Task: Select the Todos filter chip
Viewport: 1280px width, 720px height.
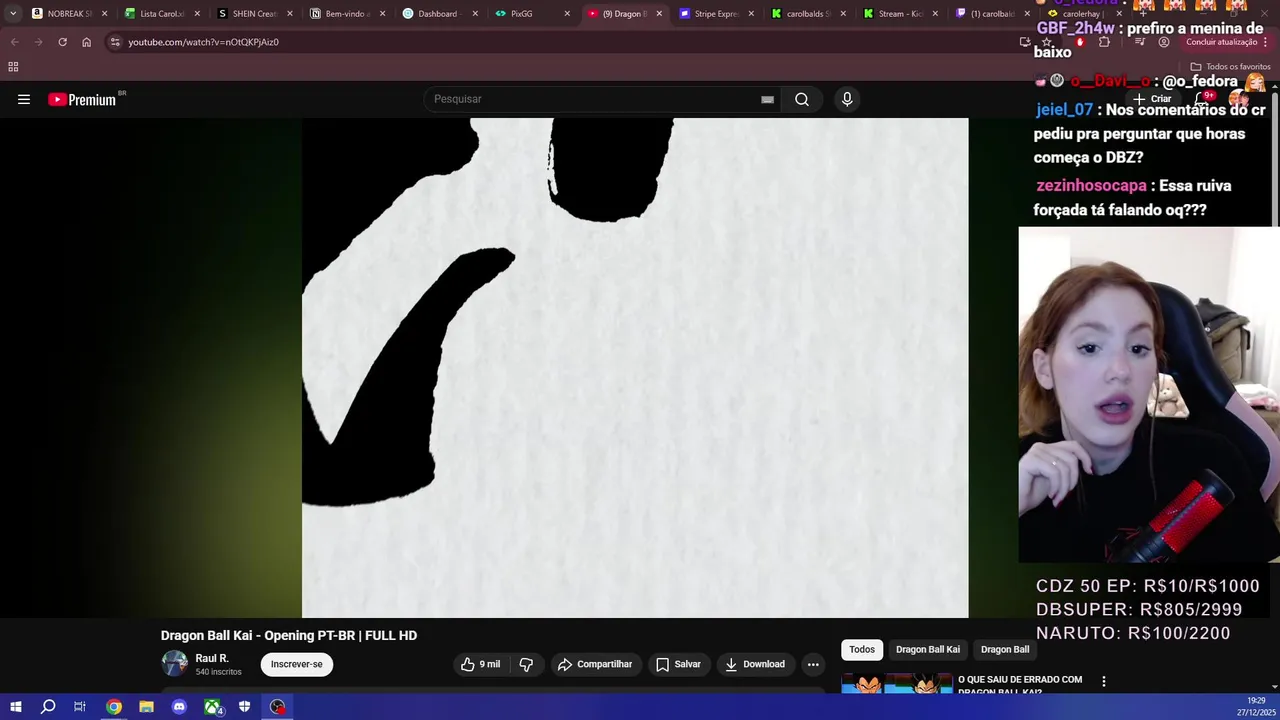Action: tap(862, 650)
